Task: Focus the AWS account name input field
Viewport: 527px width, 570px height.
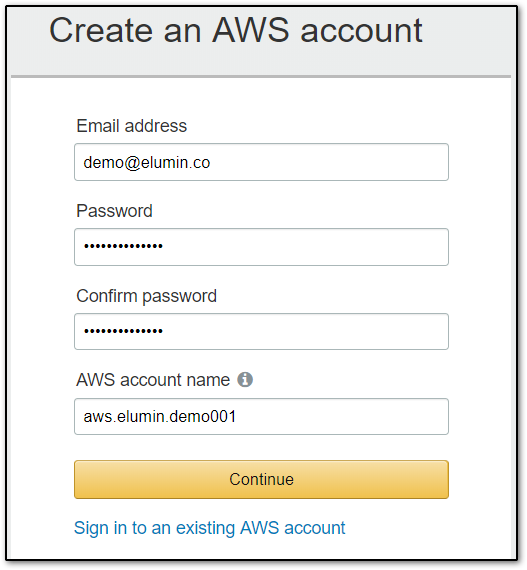Action: tap(261, 417)
